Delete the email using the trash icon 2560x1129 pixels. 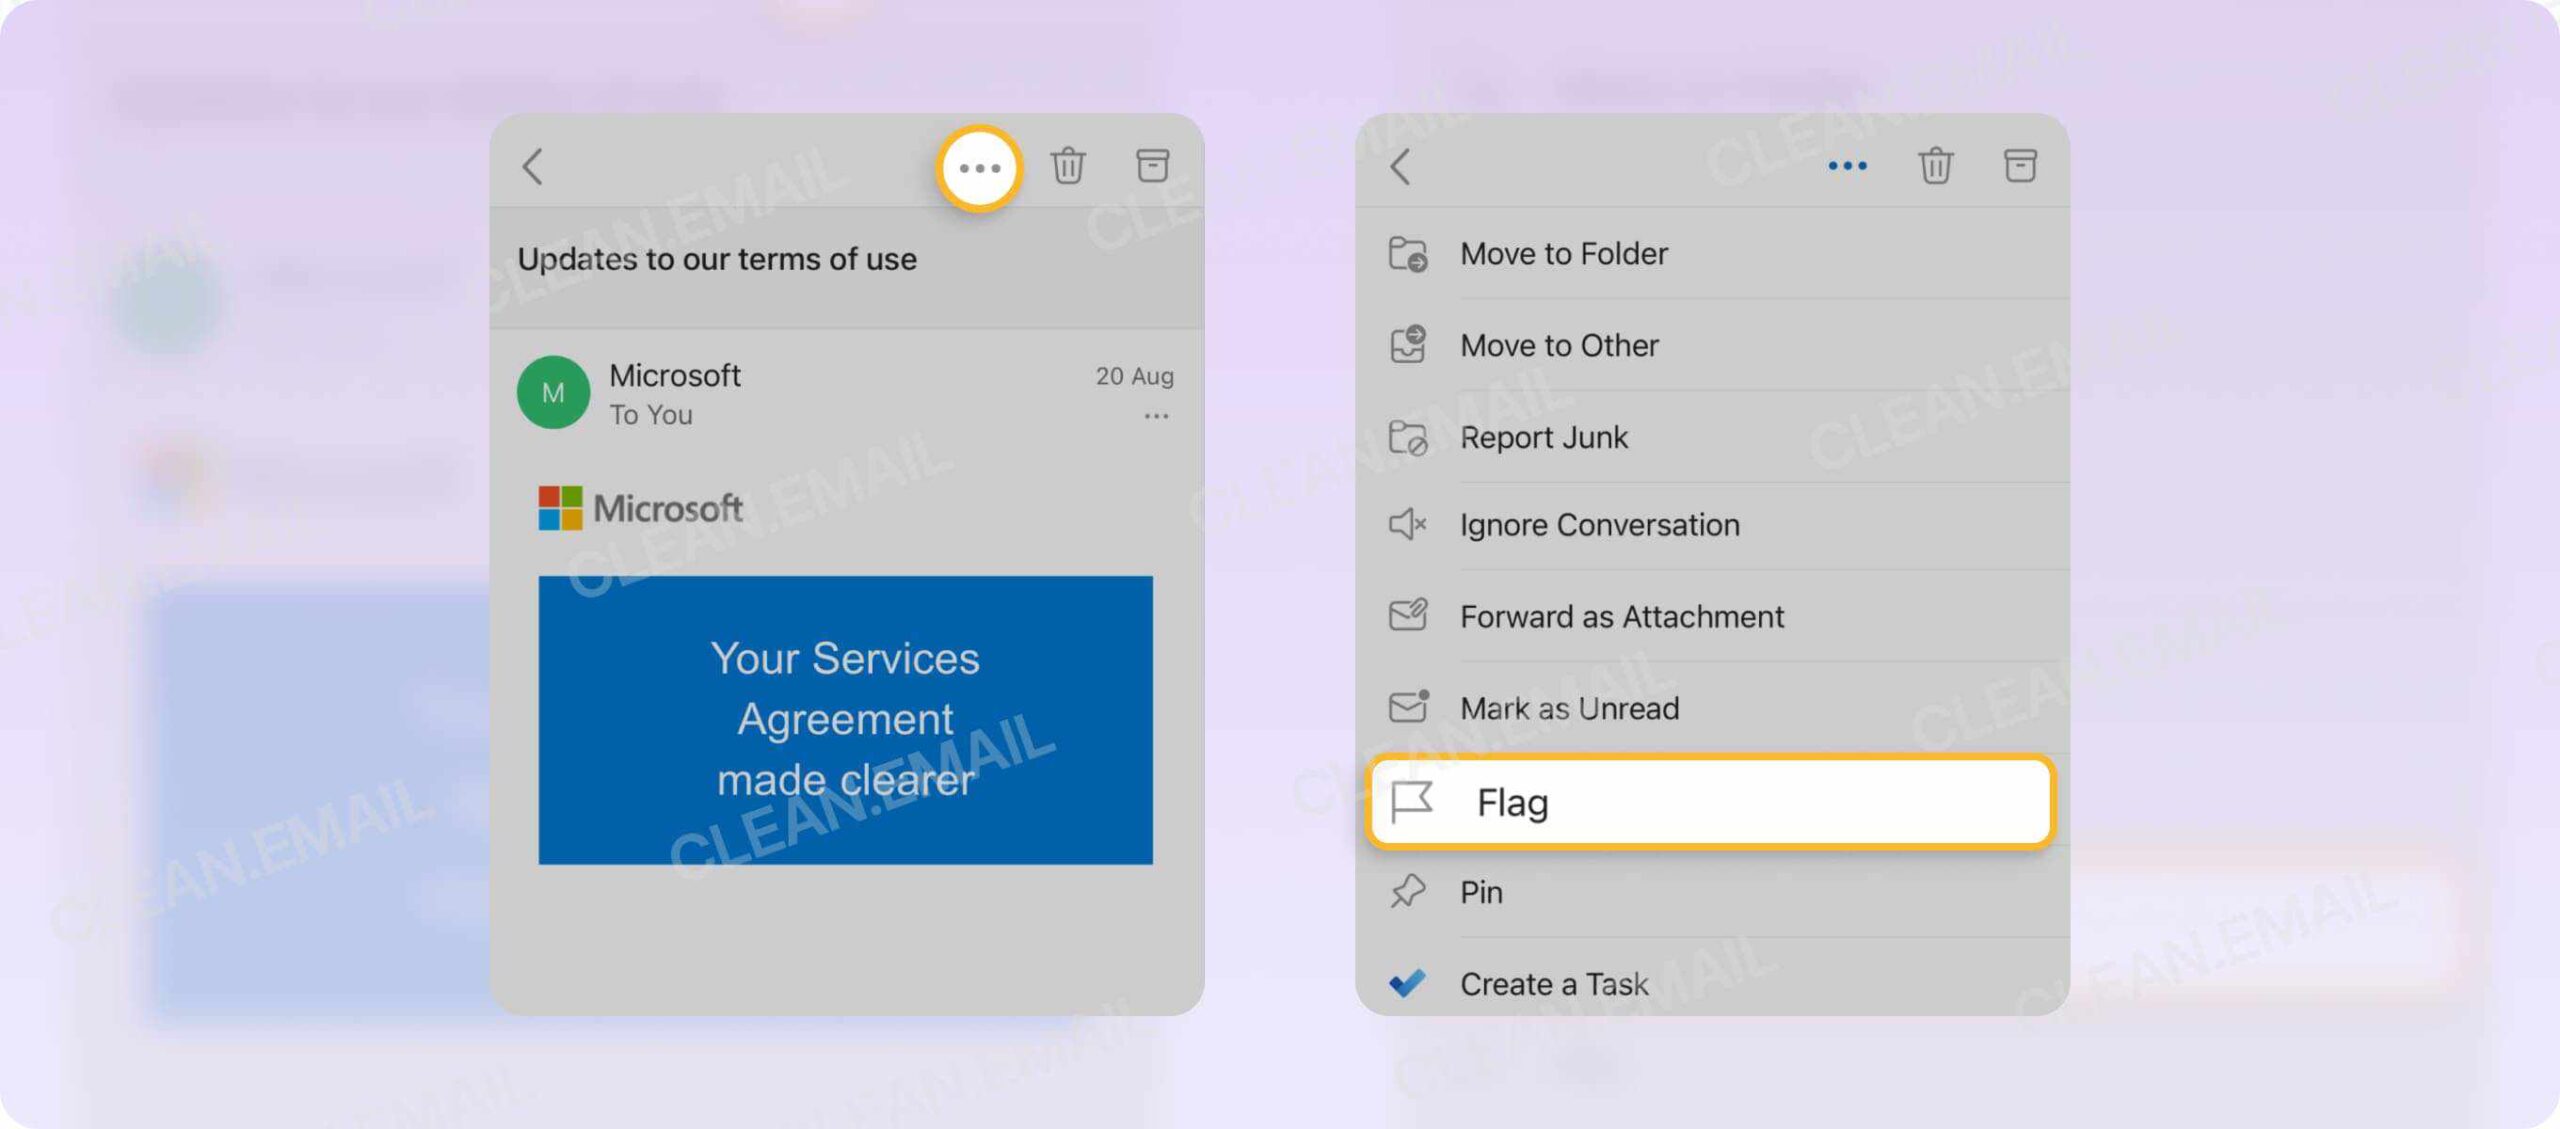[x=1066, y=167]
